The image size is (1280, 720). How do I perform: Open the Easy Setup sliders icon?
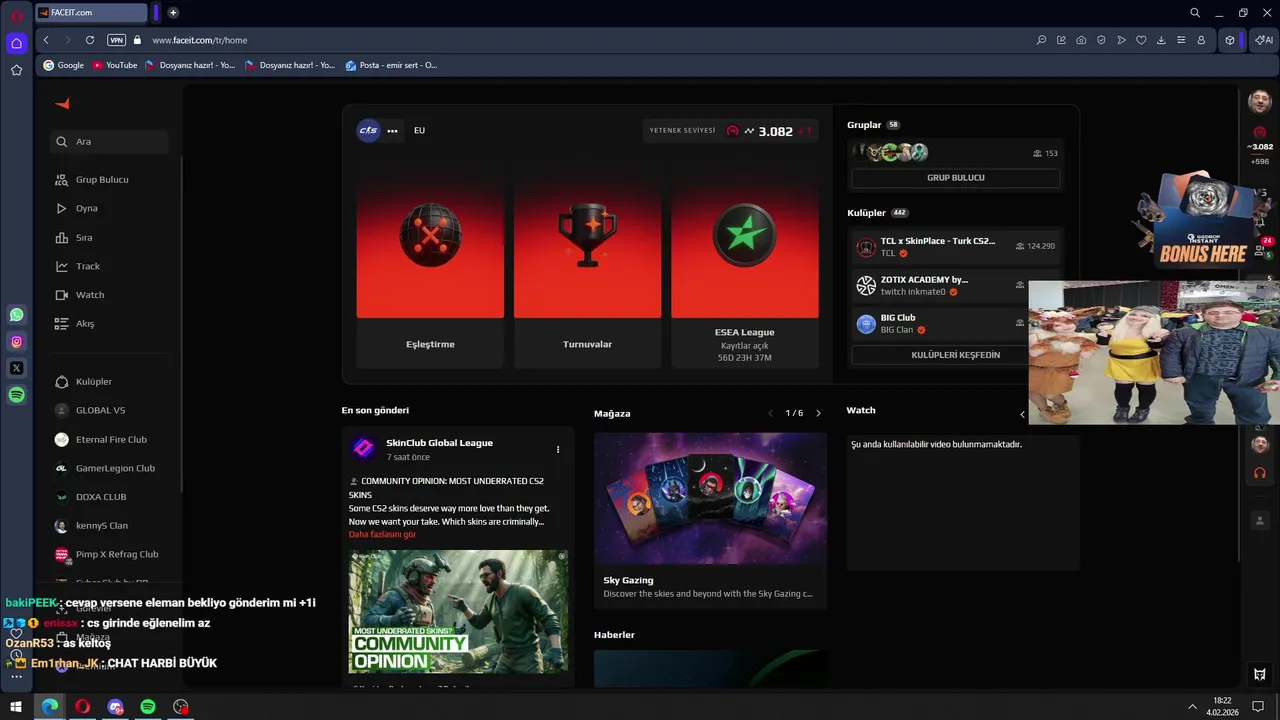coord(1181,40)
